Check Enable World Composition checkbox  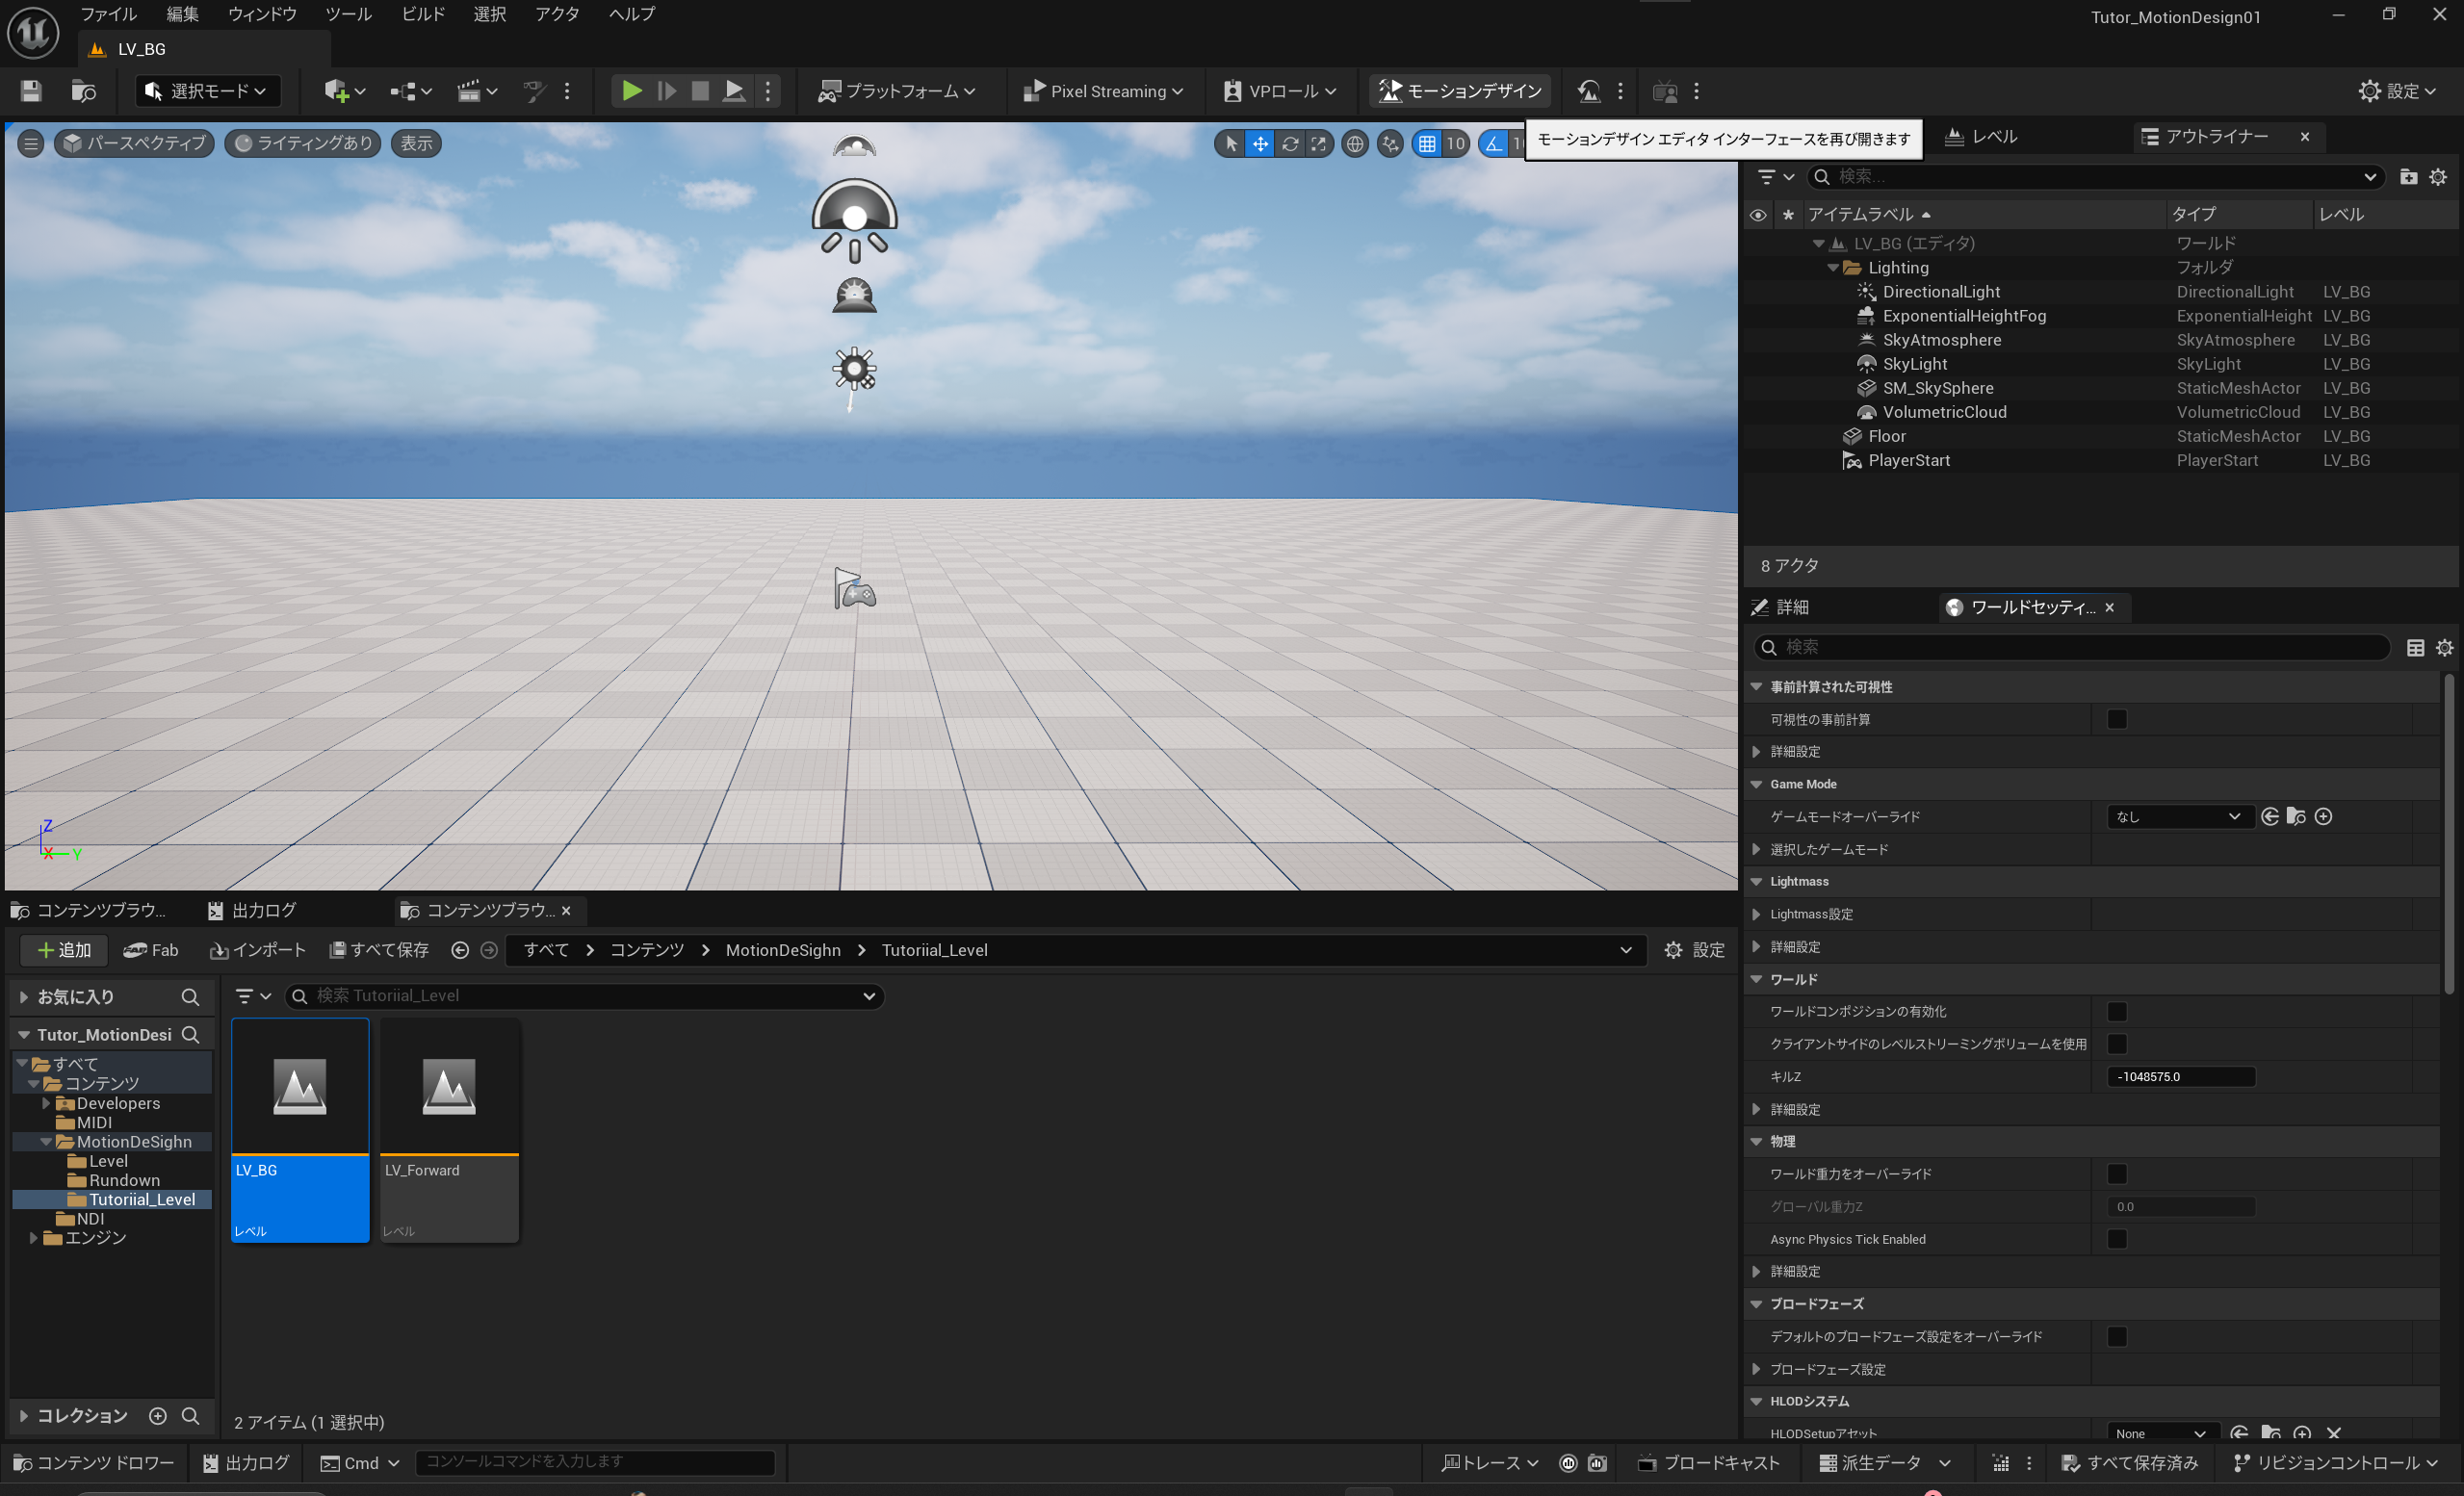pos(2117,1011)
